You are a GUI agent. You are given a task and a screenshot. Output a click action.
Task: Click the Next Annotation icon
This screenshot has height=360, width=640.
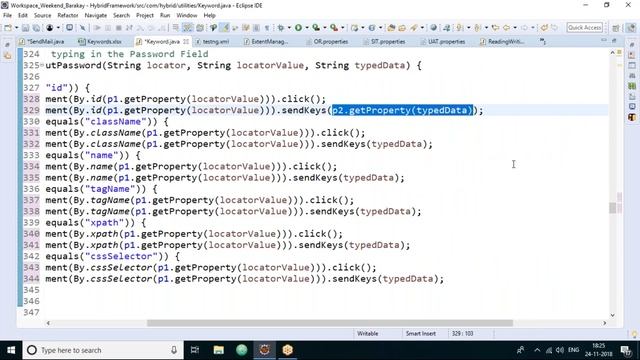click(460, 28)
